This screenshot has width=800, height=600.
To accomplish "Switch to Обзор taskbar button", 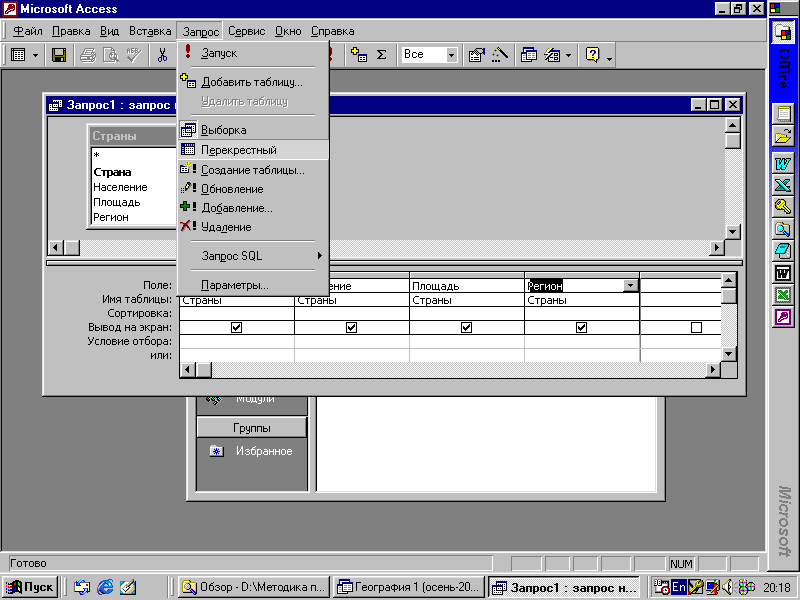I will click(x=254, y=587).
